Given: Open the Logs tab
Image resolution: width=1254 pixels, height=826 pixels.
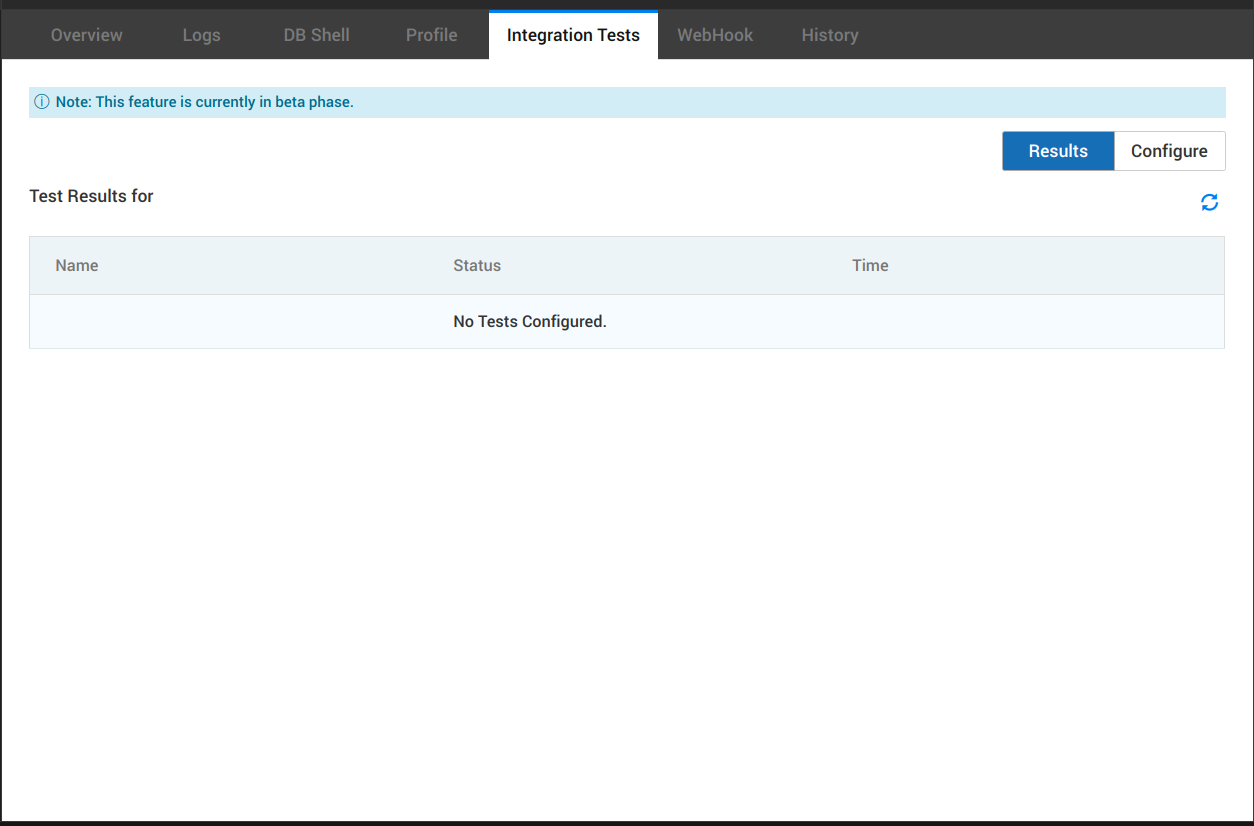Looking at the screenshot, I should (x=201, y=34).
